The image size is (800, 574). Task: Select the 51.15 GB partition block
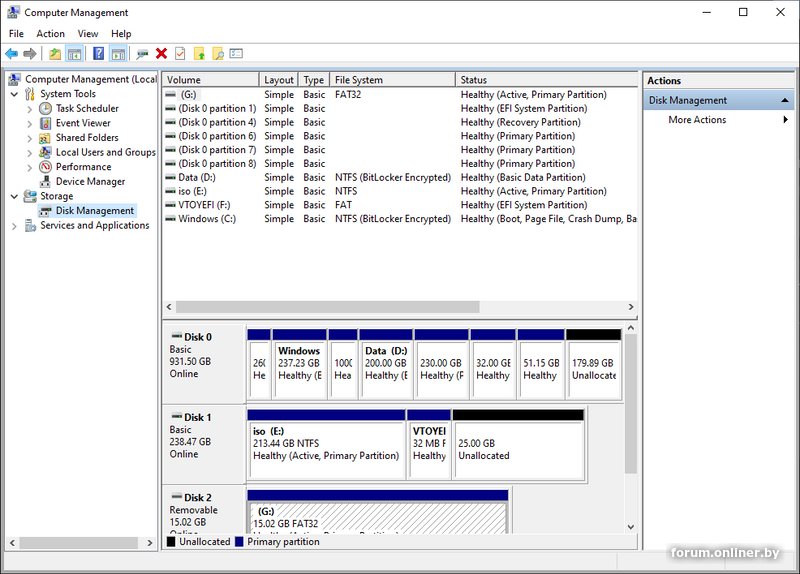pyautogui.click(x=541, y=364)
